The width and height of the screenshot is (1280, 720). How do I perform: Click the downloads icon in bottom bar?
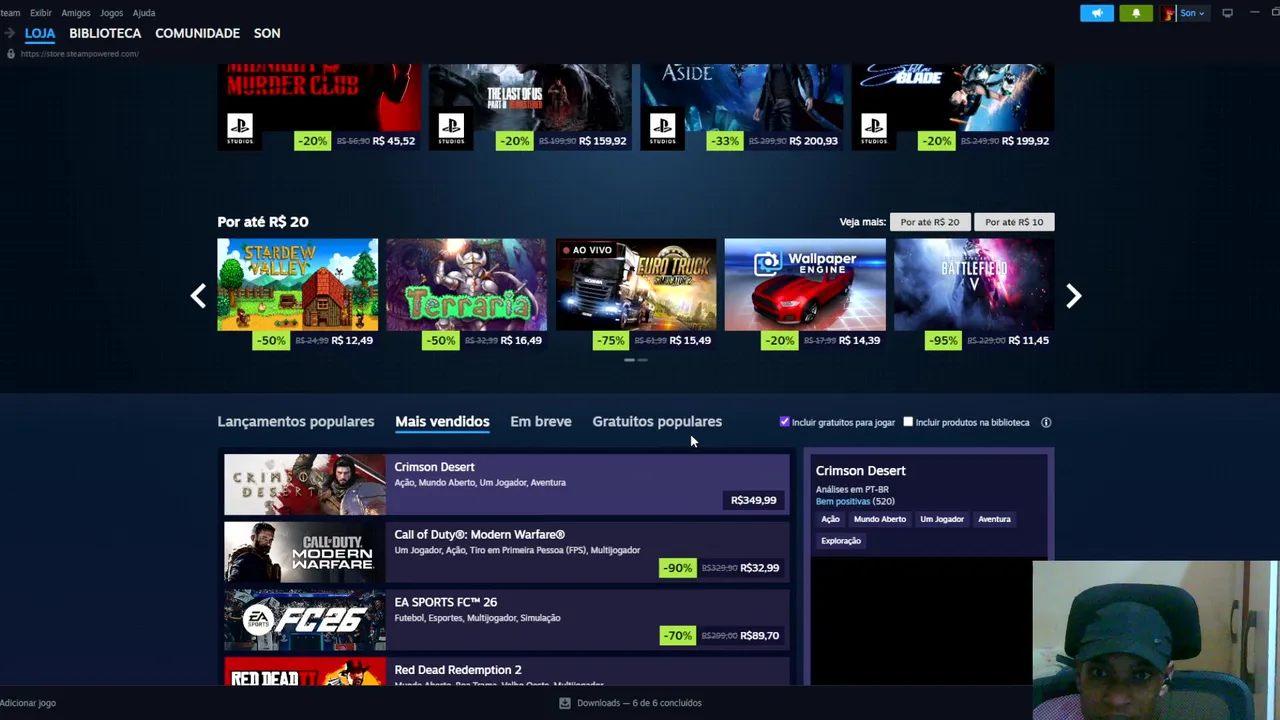[x=565, y=703]
